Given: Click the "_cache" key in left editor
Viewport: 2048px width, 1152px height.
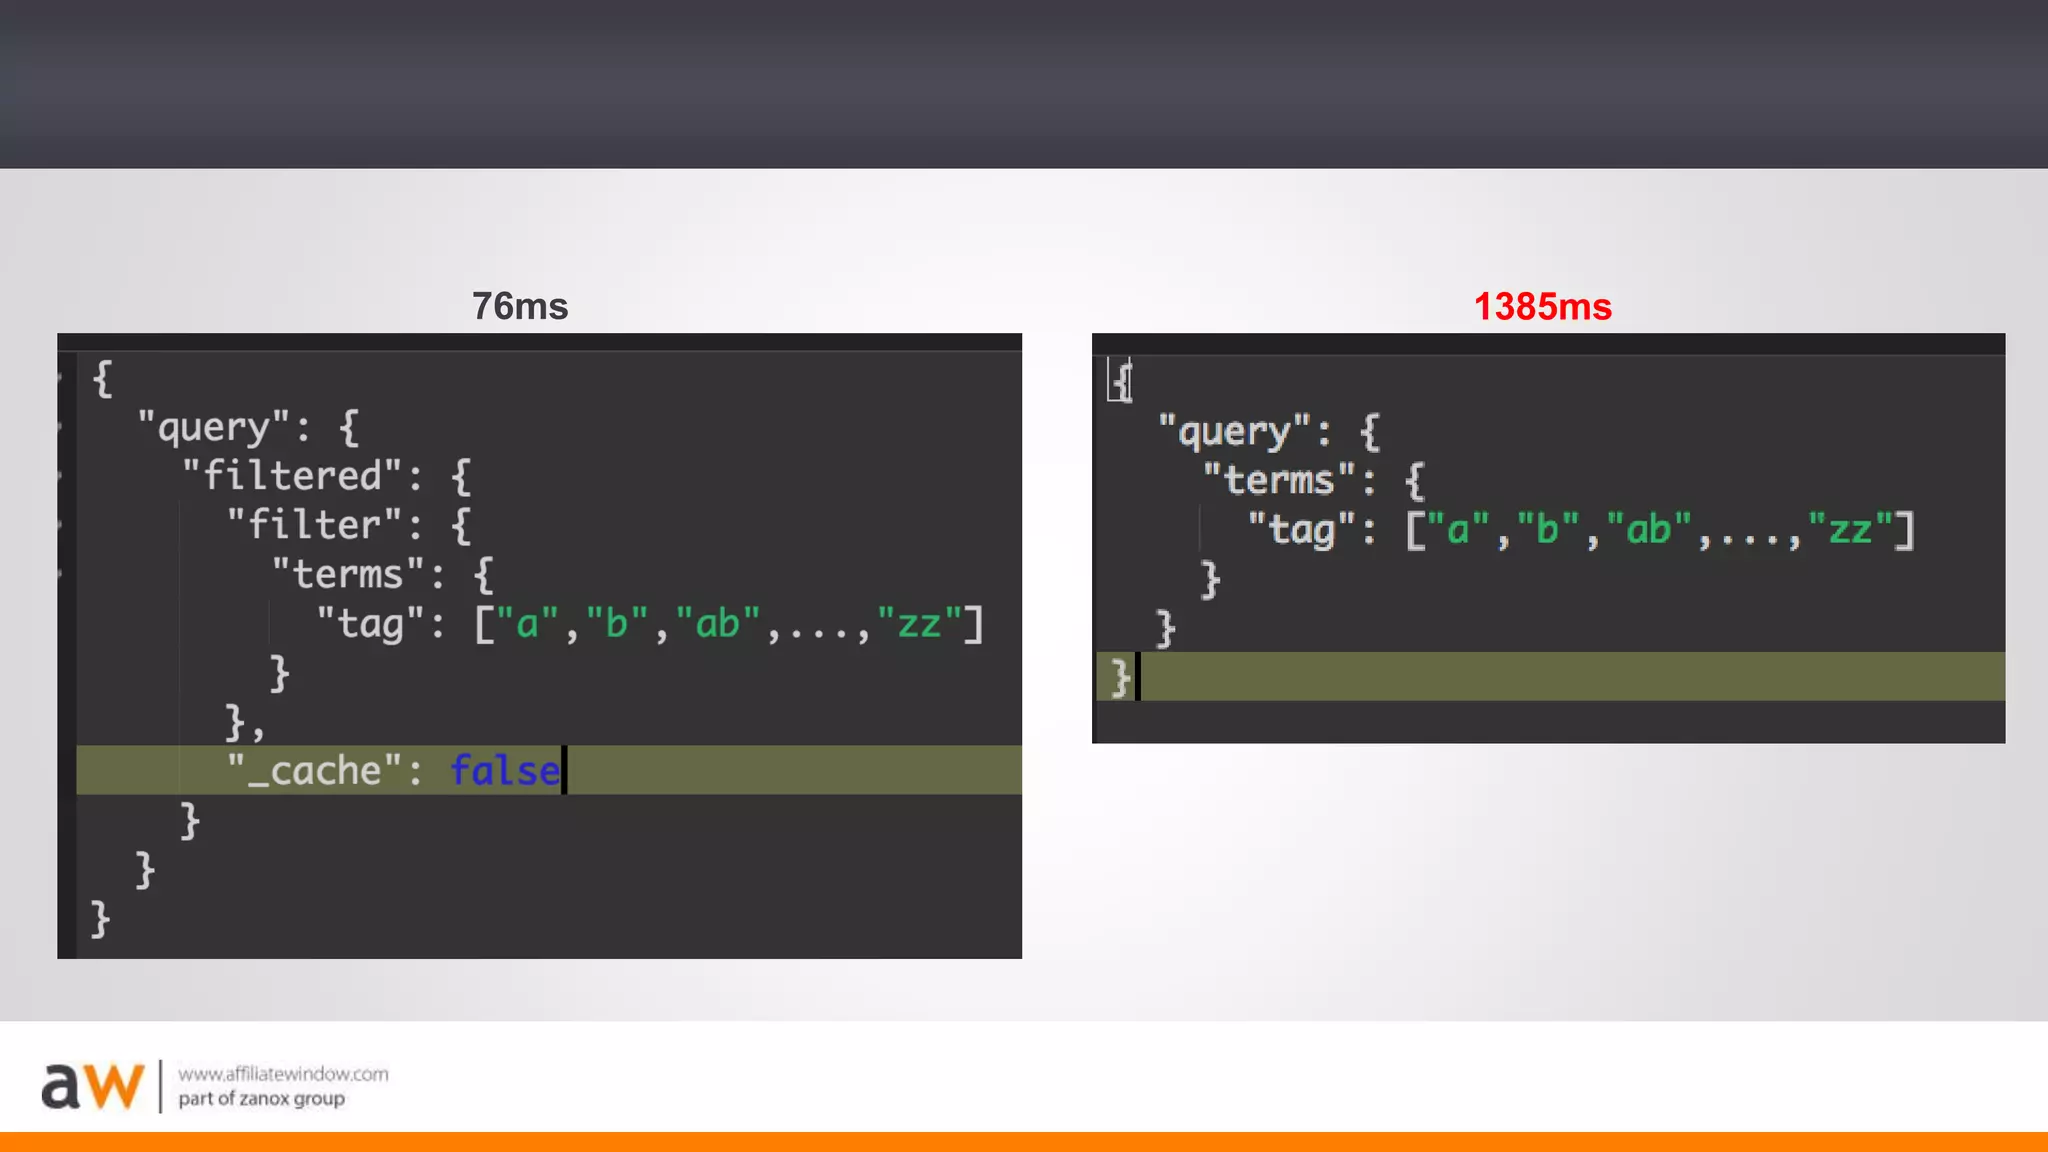Looking at the screenshot, I should 315,770.
